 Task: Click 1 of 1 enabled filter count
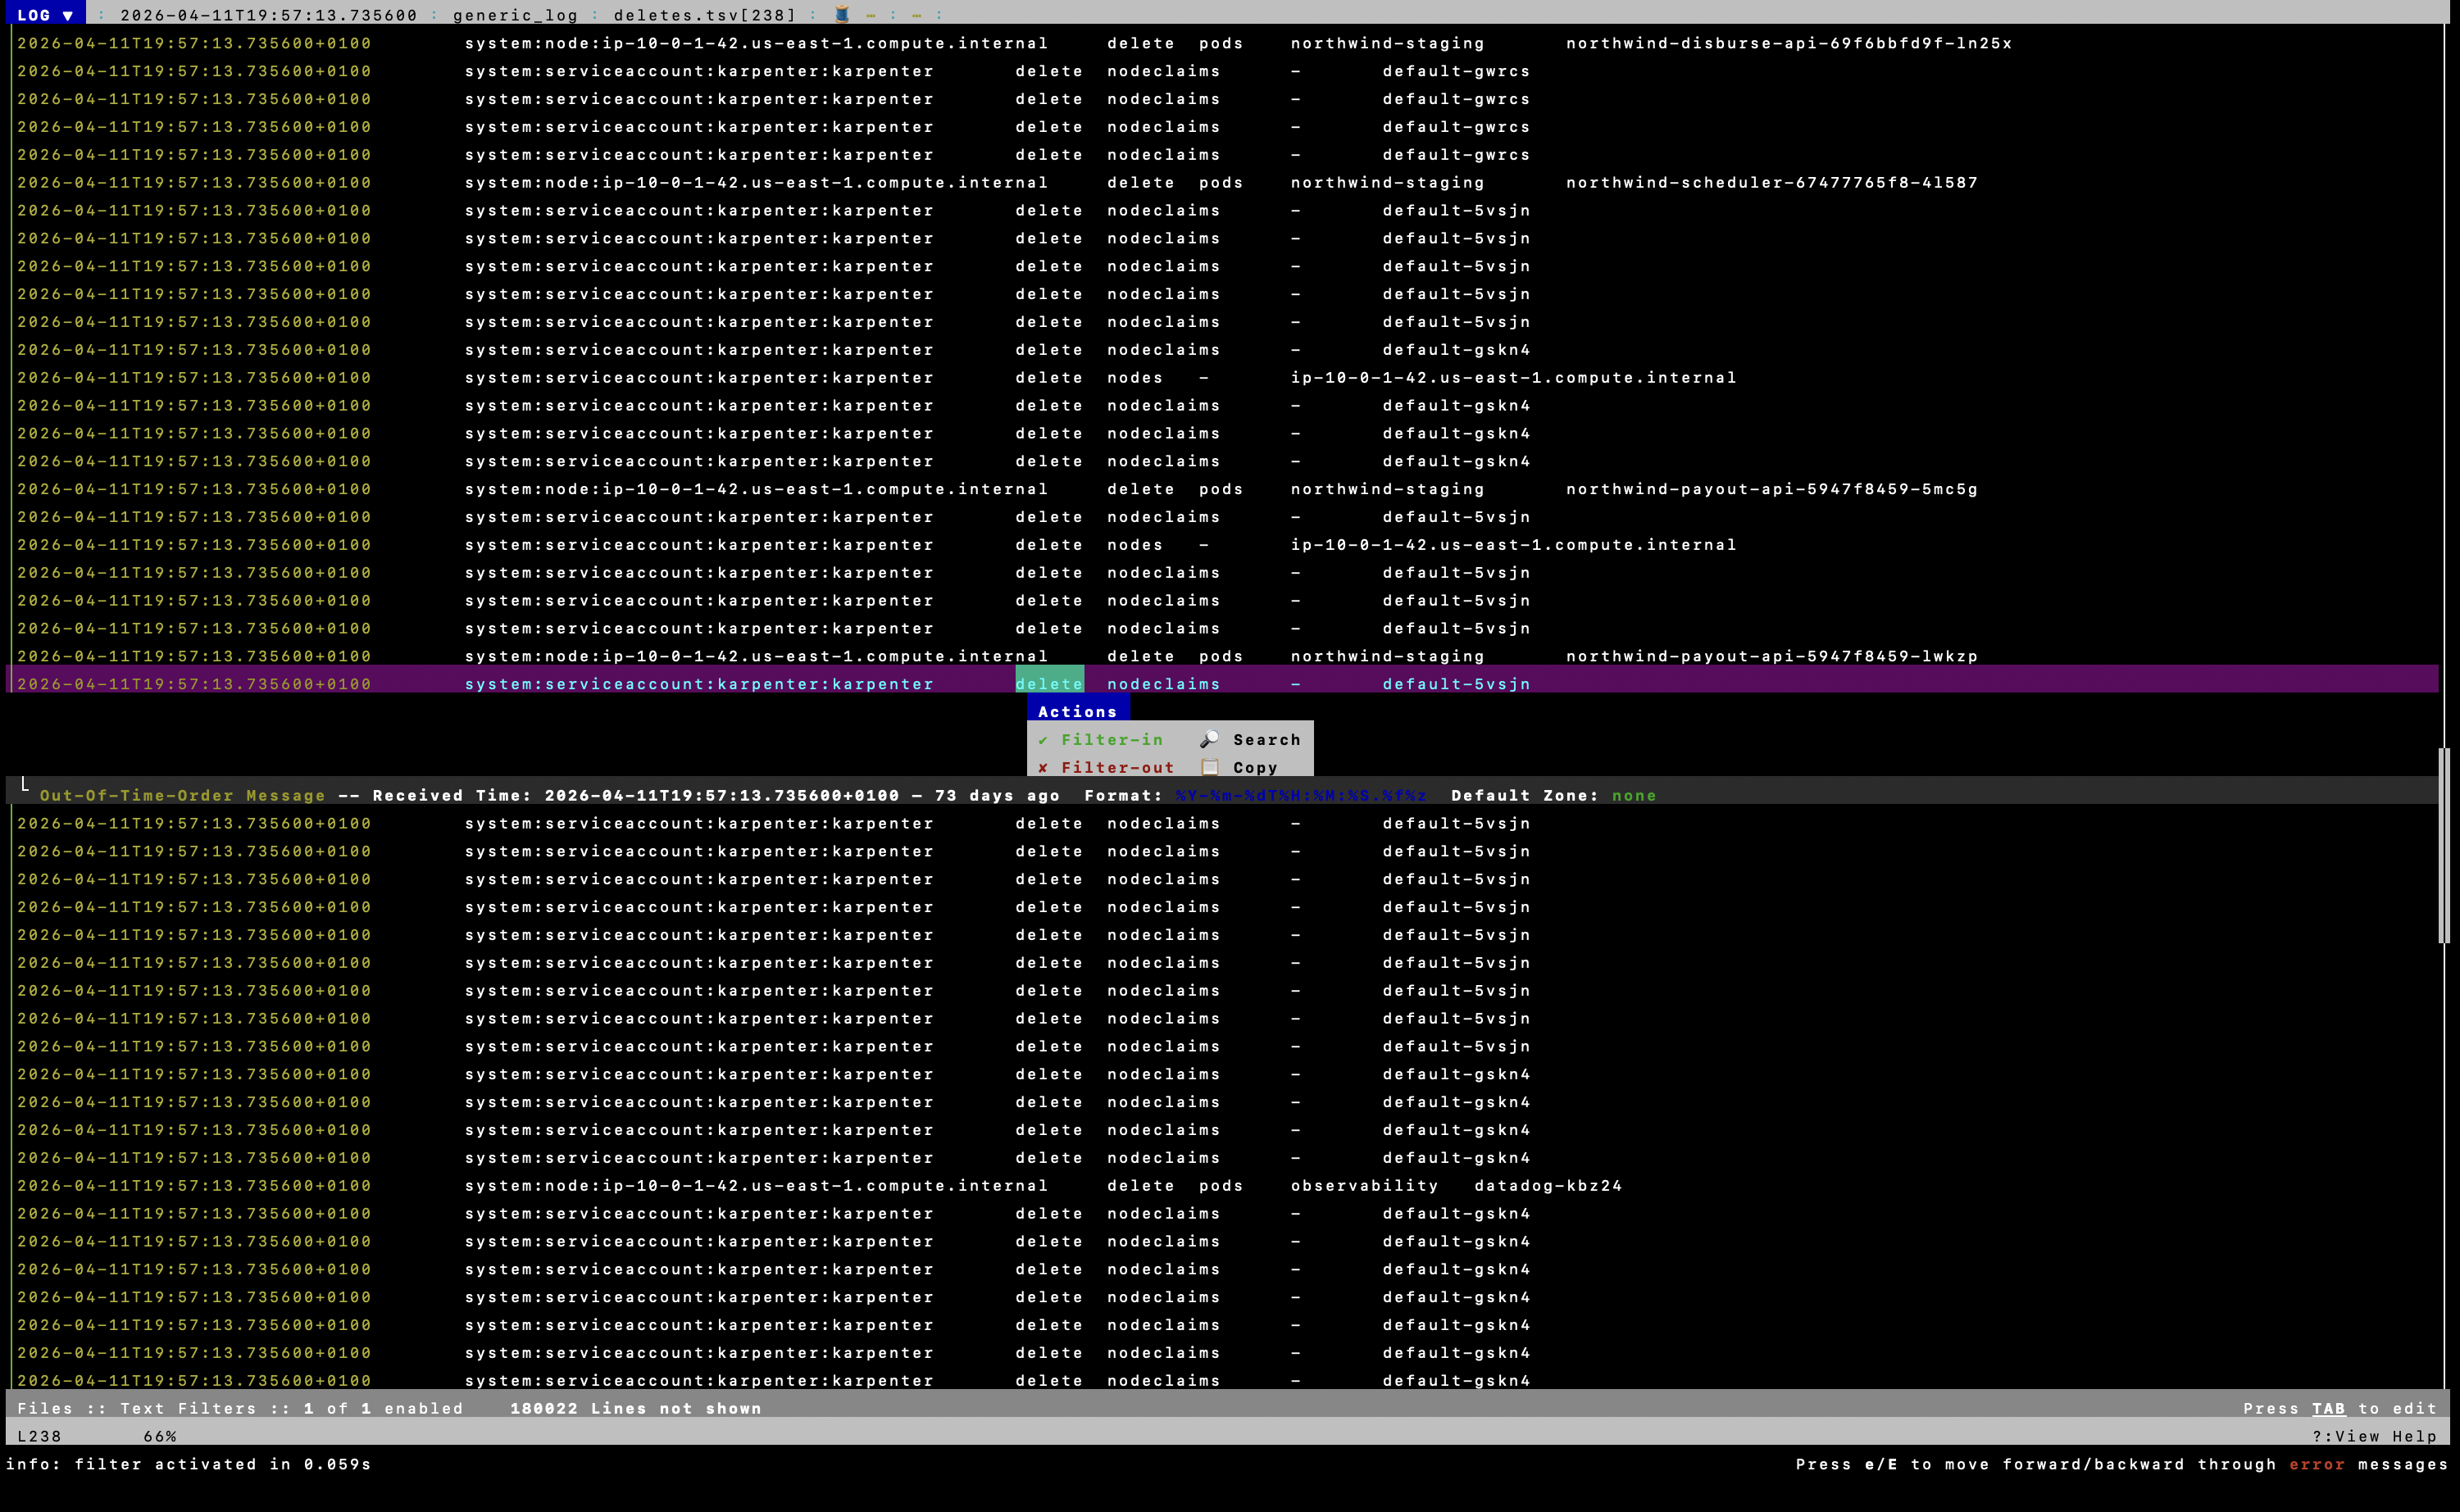(384, 1409)
